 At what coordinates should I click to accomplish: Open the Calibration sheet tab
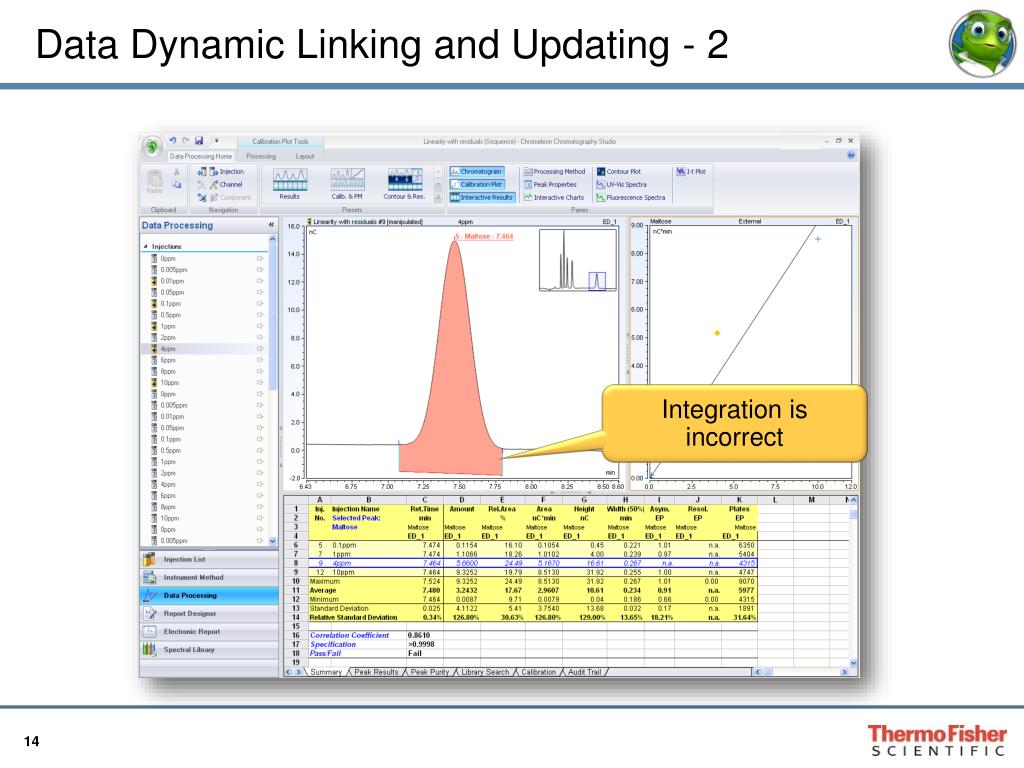pyautogui.click(x=539, y=672)
